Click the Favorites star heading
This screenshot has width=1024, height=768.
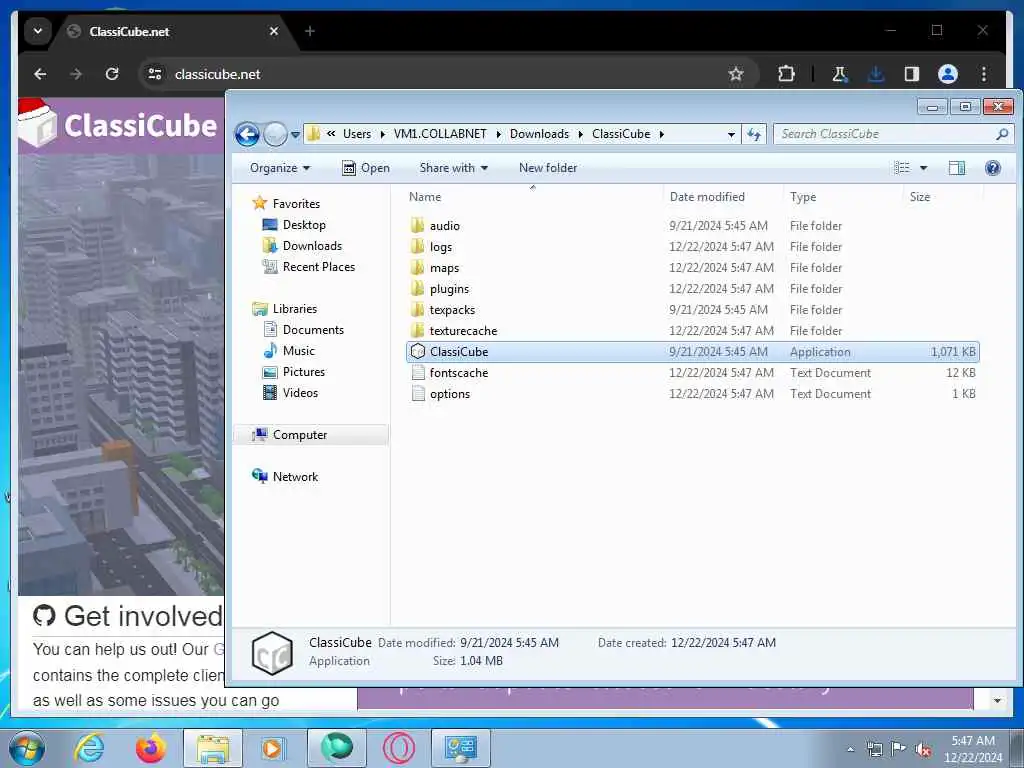[x=285, y=204]
